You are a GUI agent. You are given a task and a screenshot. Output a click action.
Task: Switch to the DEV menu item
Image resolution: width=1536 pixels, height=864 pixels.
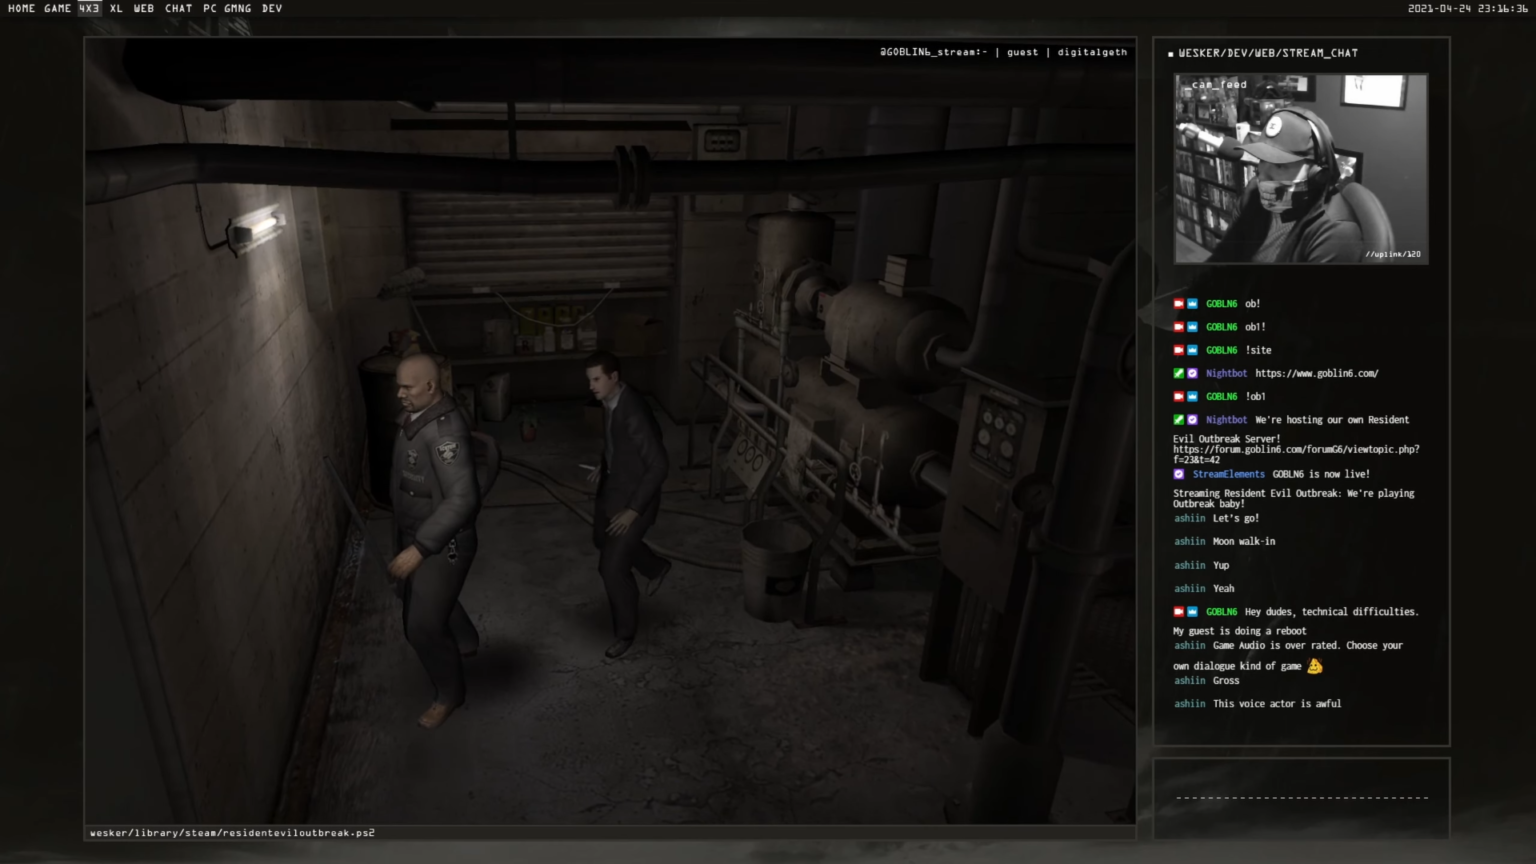coord(272,8)
